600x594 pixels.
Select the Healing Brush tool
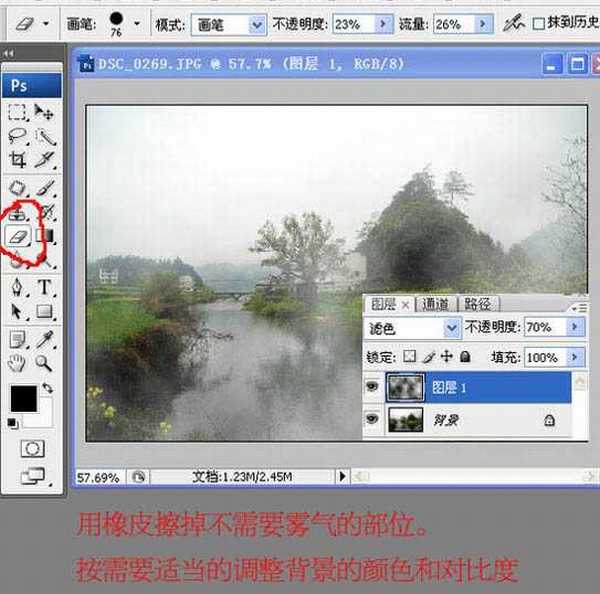pyautogui.click(x=17, y=188)
